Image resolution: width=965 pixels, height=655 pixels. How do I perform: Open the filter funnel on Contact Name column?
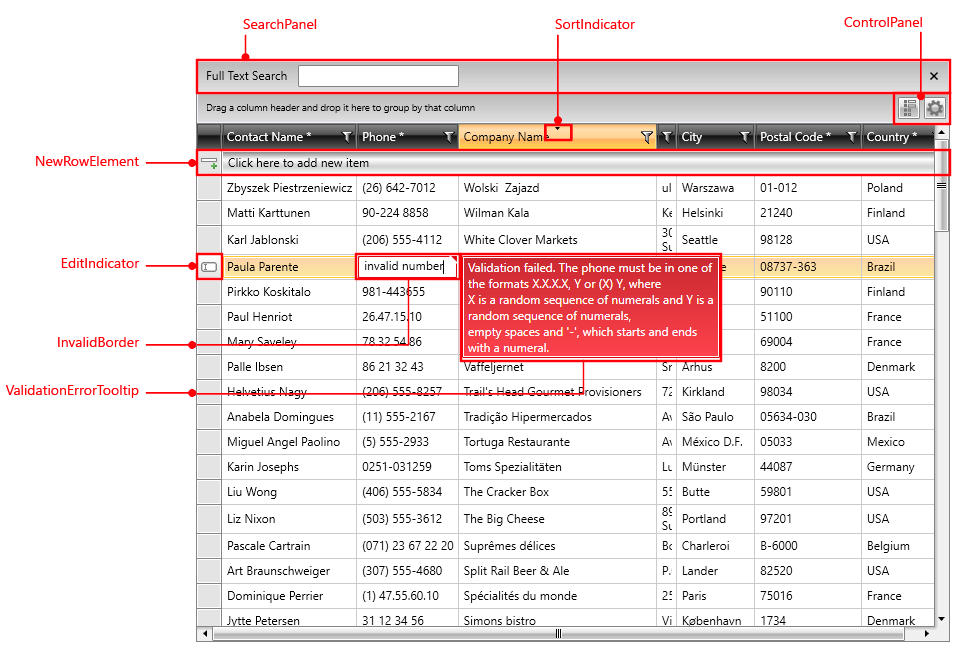pyautogui.click(x=346, y=136)
